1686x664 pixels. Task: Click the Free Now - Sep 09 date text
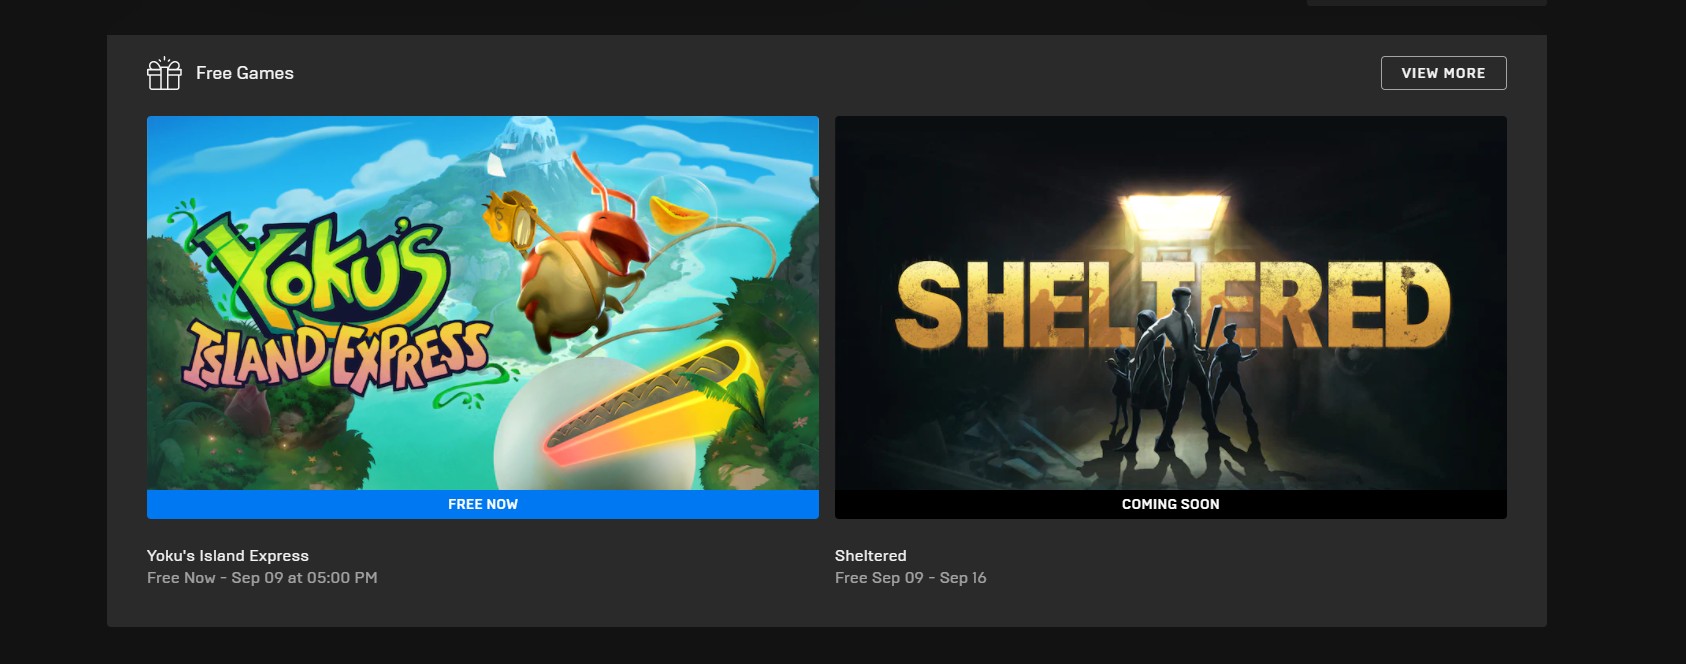point(262,578)
